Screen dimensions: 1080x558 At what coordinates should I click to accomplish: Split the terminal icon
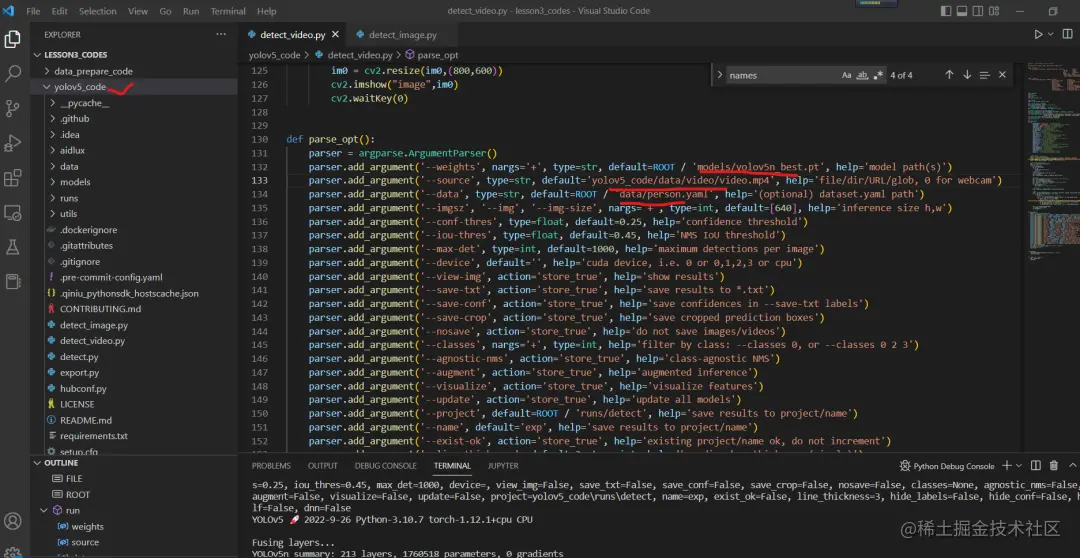coord(1036,466)
